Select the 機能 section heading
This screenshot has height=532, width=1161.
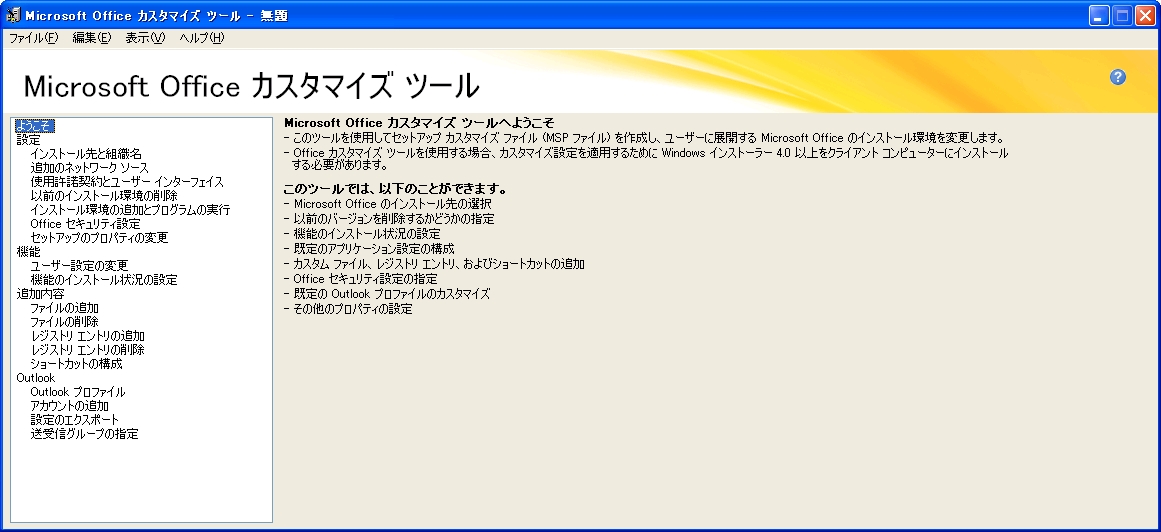pyautogui.click(x=28, y=252)
